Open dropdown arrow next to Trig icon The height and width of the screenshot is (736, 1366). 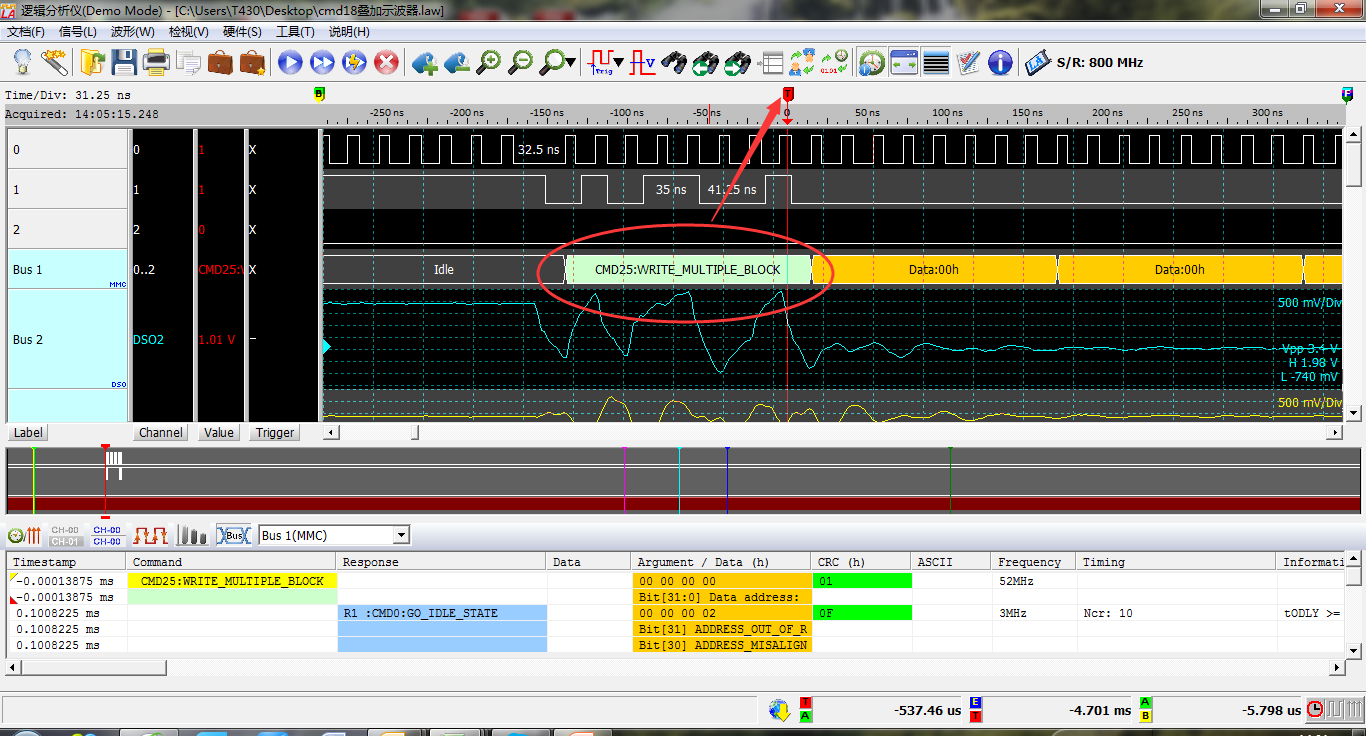tap(618, 63)
